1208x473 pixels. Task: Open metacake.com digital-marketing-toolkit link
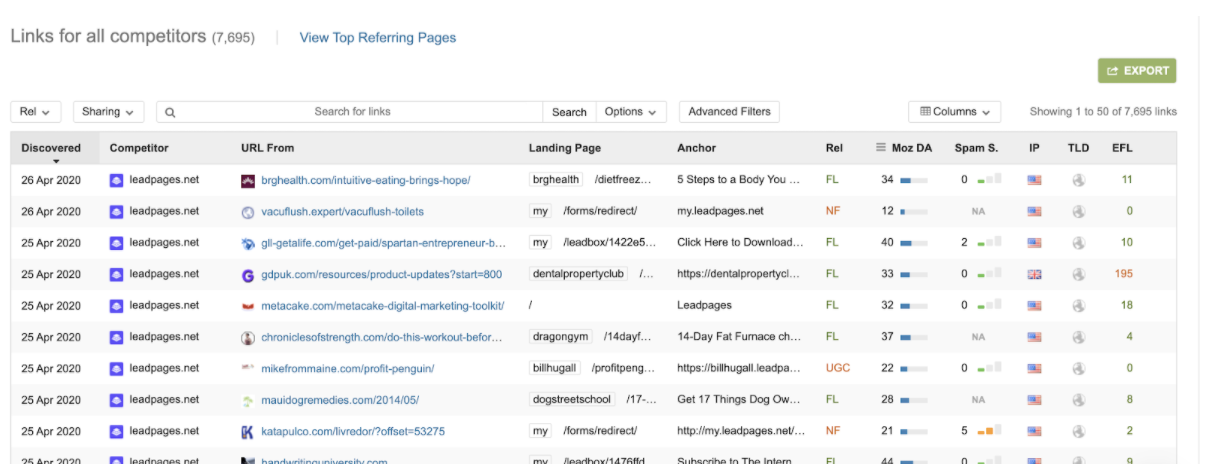pos(382,305)
